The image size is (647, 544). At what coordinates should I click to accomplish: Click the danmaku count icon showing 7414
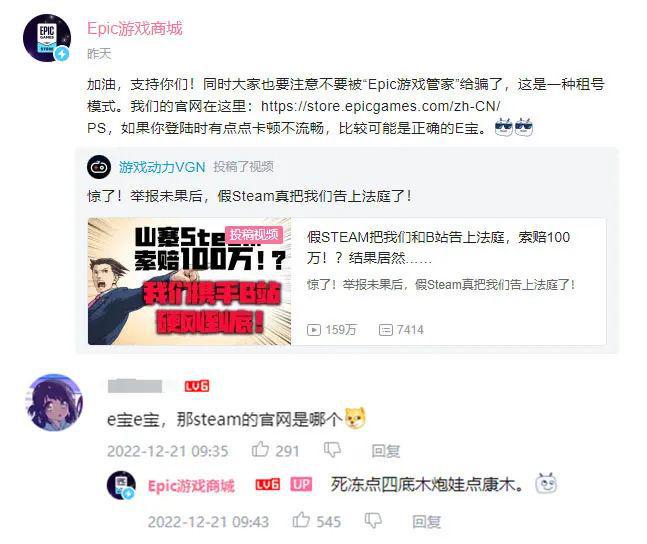385,330
